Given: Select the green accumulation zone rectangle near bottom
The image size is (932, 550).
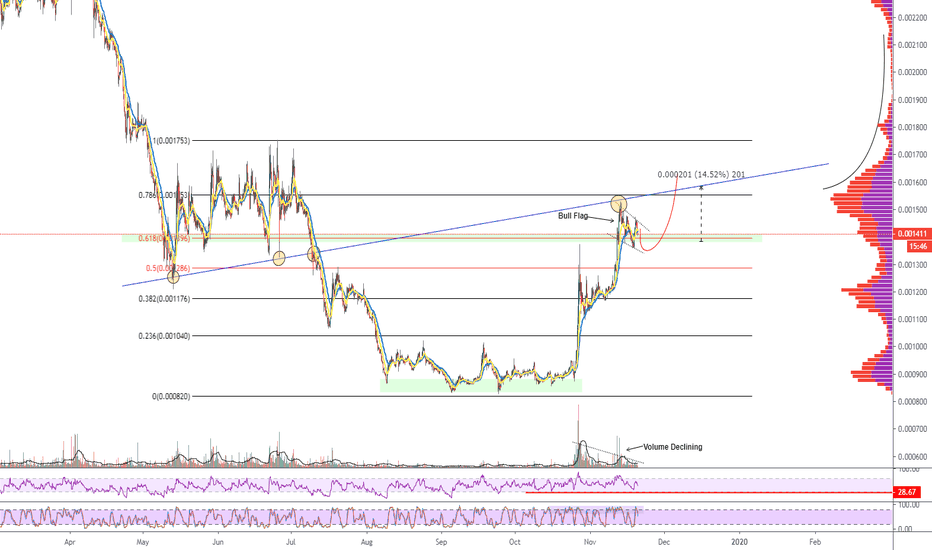Looking at the screenshot, I should point(481,385).
